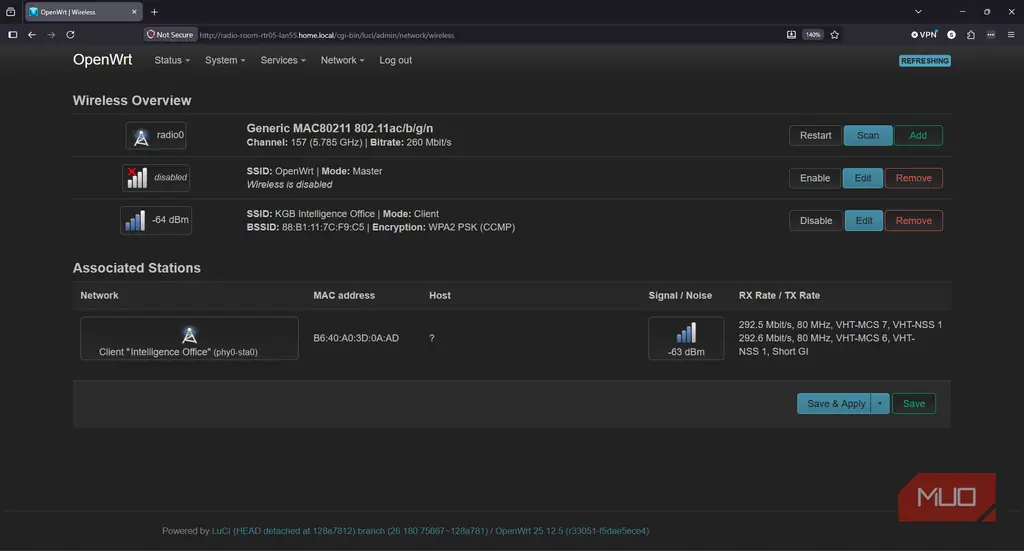Viewport: 1024px width, 551px height.
Task: Open the browser hamburger menu
Action: (1011, 35)
